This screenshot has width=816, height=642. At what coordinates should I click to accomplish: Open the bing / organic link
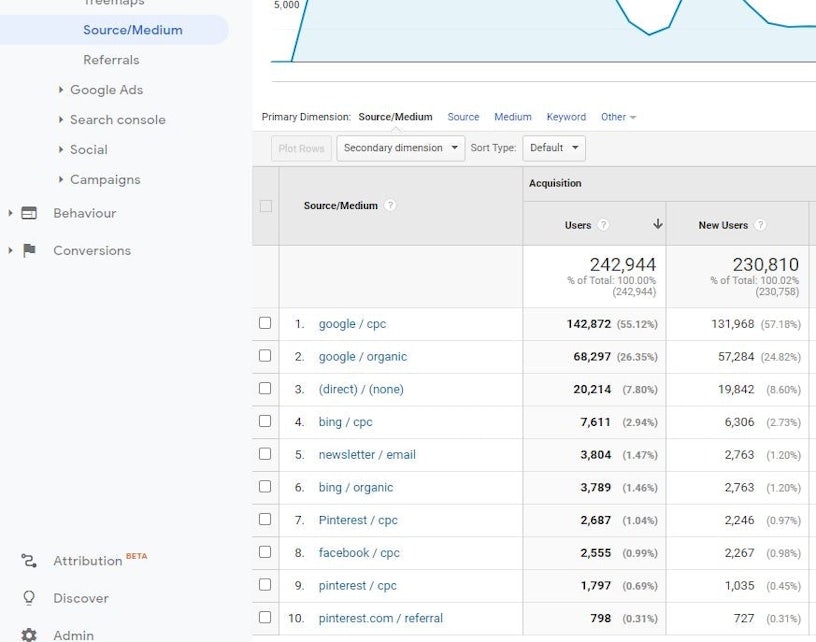pyautogui.click(x=356, y=487)
